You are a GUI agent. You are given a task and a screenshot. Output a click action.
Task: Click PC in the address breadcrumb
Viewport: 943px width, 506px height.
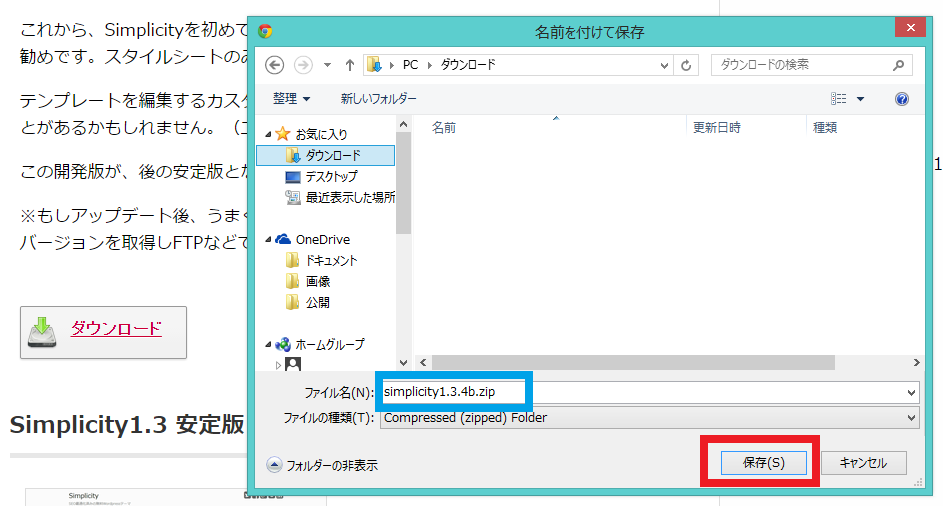[410, 65]
